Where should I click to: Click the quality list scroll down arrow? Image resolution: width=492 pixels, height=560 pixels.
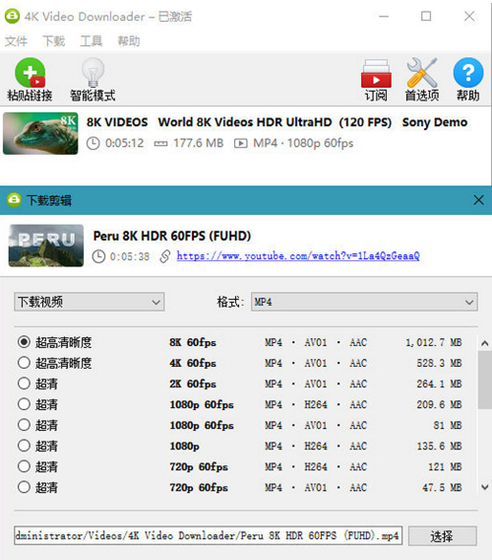point(485,487)
